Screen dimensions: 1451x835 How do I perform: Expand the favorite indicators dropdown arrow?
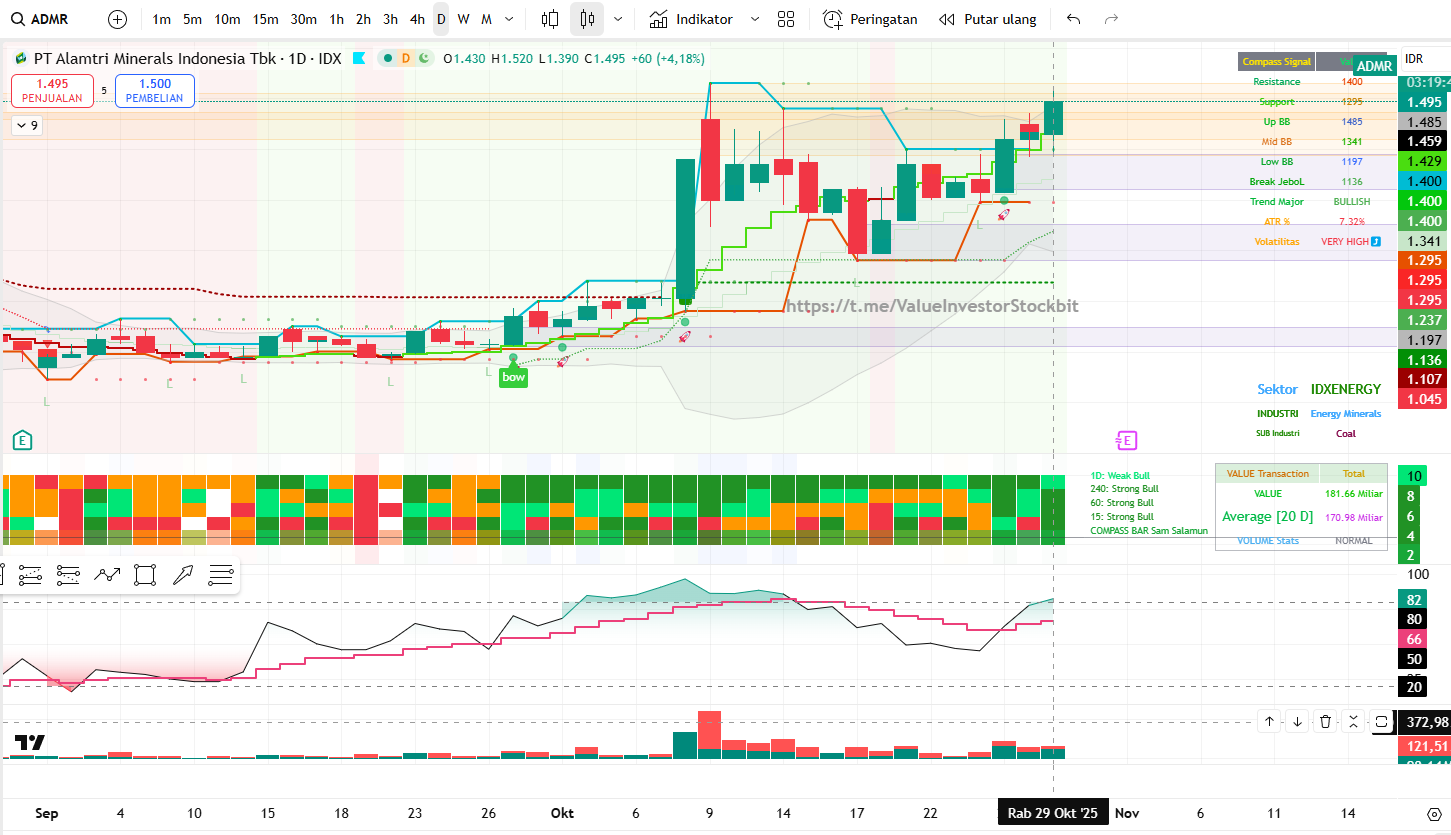[754, 19]
